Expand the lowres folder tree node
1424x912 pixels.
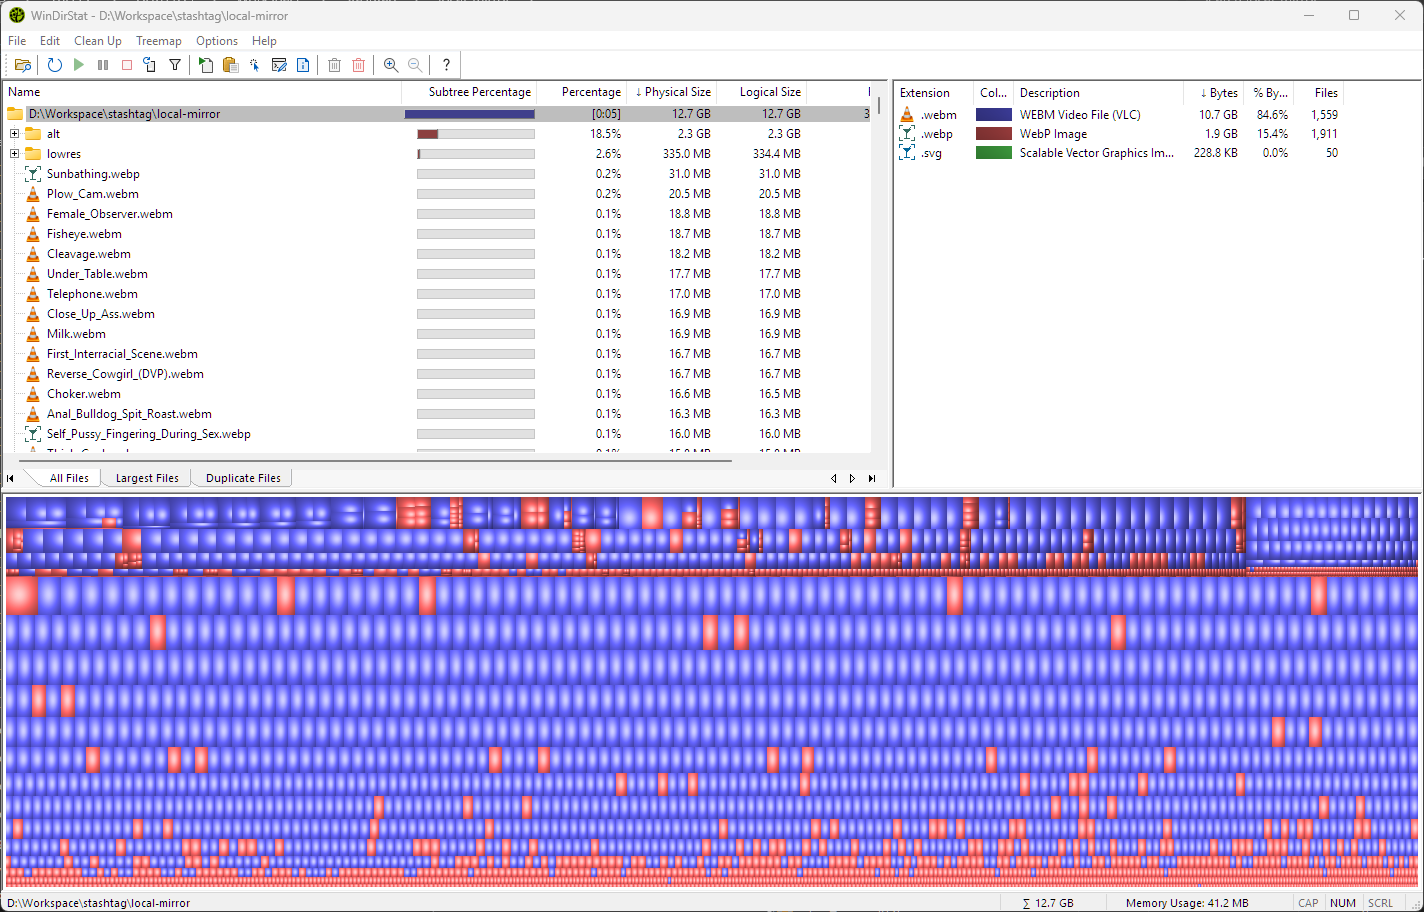tap(14, 154)
